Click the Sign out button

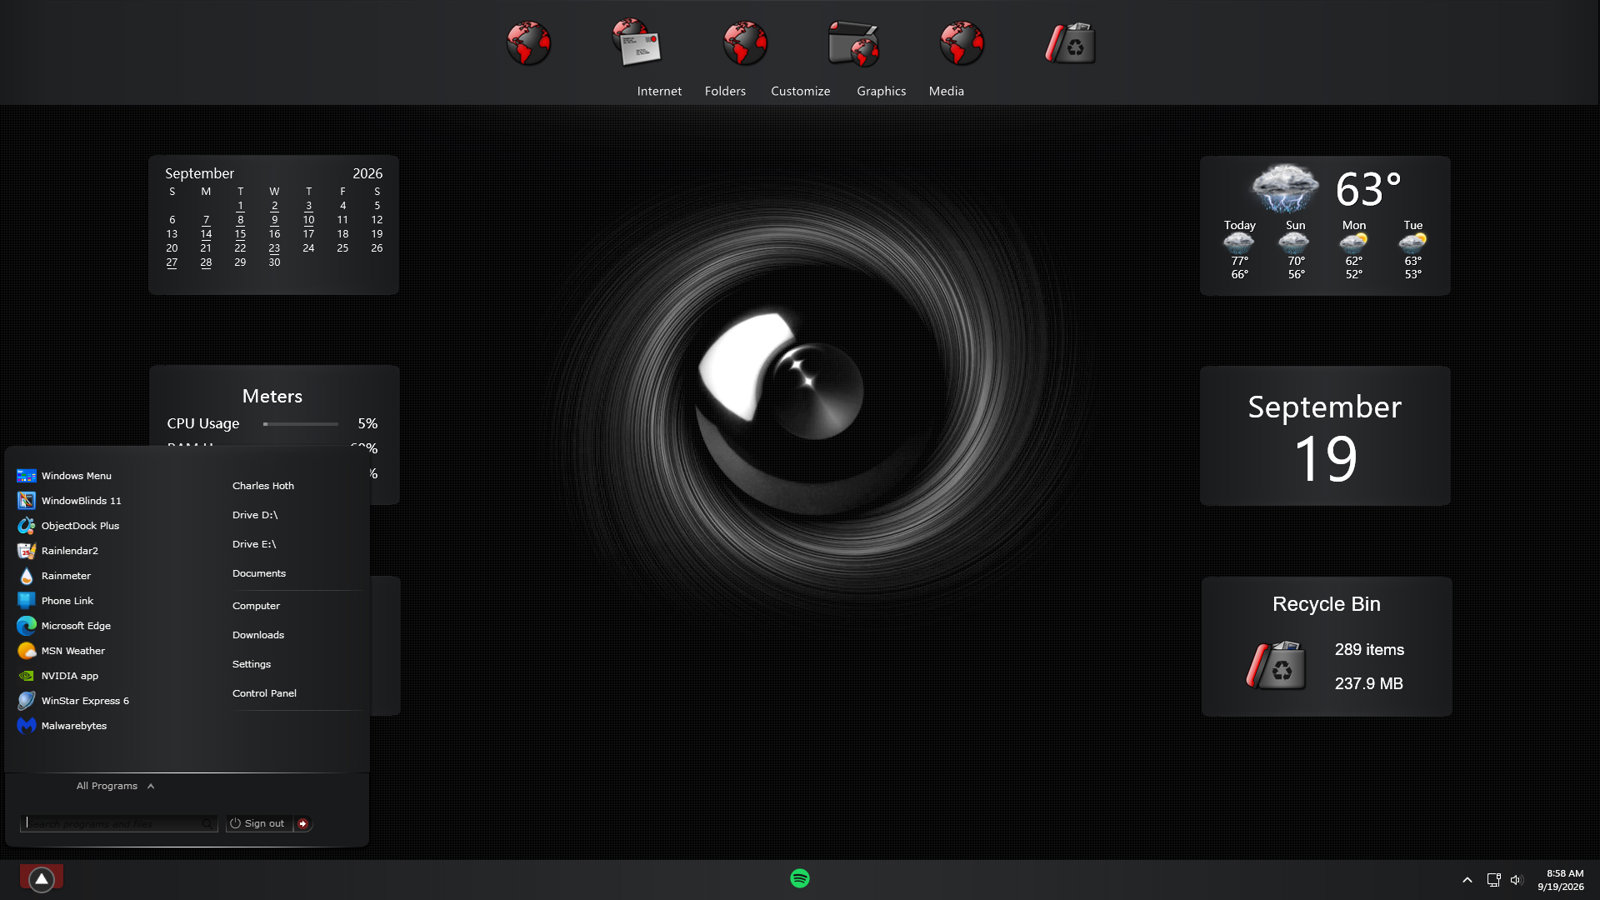point(258,823)
